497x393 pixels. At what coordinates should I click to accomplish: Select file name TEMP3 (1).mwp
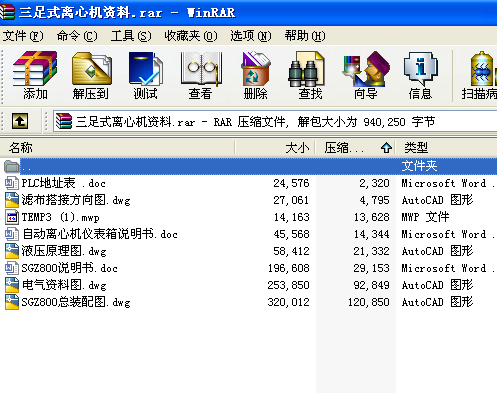coord(60,217)
